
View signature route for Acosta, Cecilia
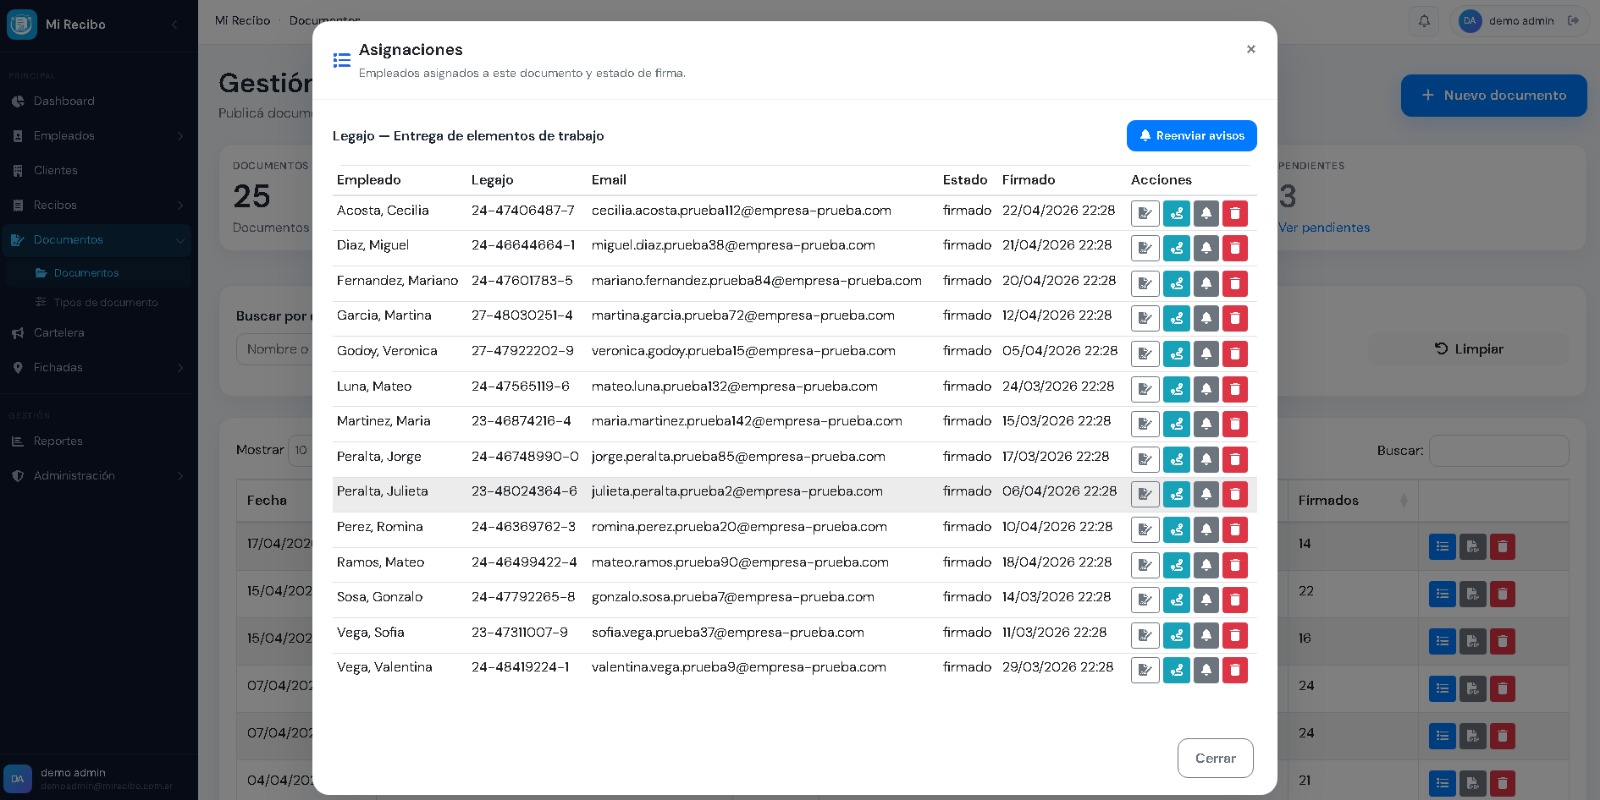(x=1177, y=213)
